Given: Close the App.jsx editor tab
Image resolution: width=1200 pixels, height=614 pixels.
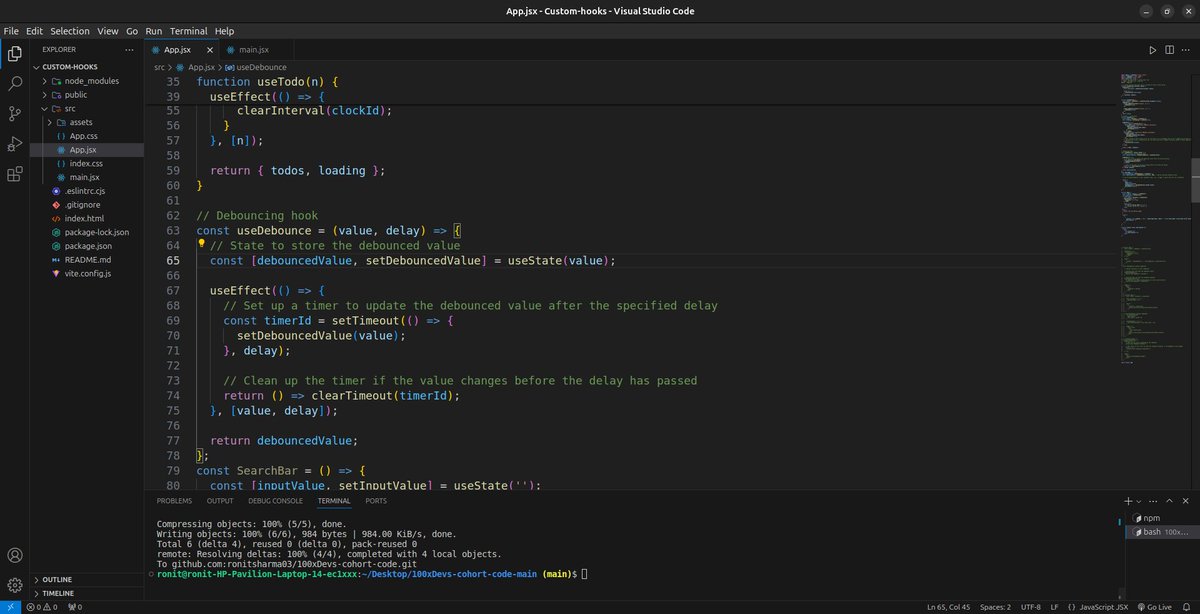Looking at the screenshot, I should point(210,49).
